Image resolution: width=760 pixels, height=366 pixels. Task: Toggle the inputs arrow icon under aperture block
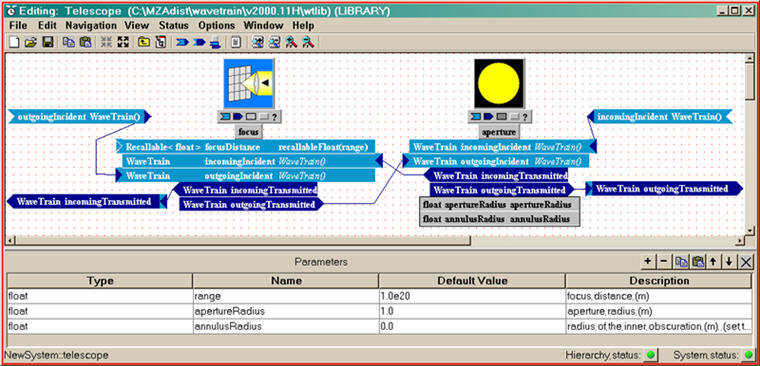click(476, 117)
